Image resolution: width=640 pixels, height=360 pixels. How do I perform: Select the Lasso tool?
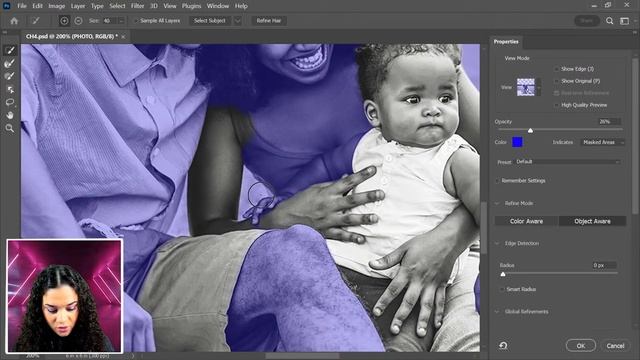pyautogui.click(x=10, y=102)
